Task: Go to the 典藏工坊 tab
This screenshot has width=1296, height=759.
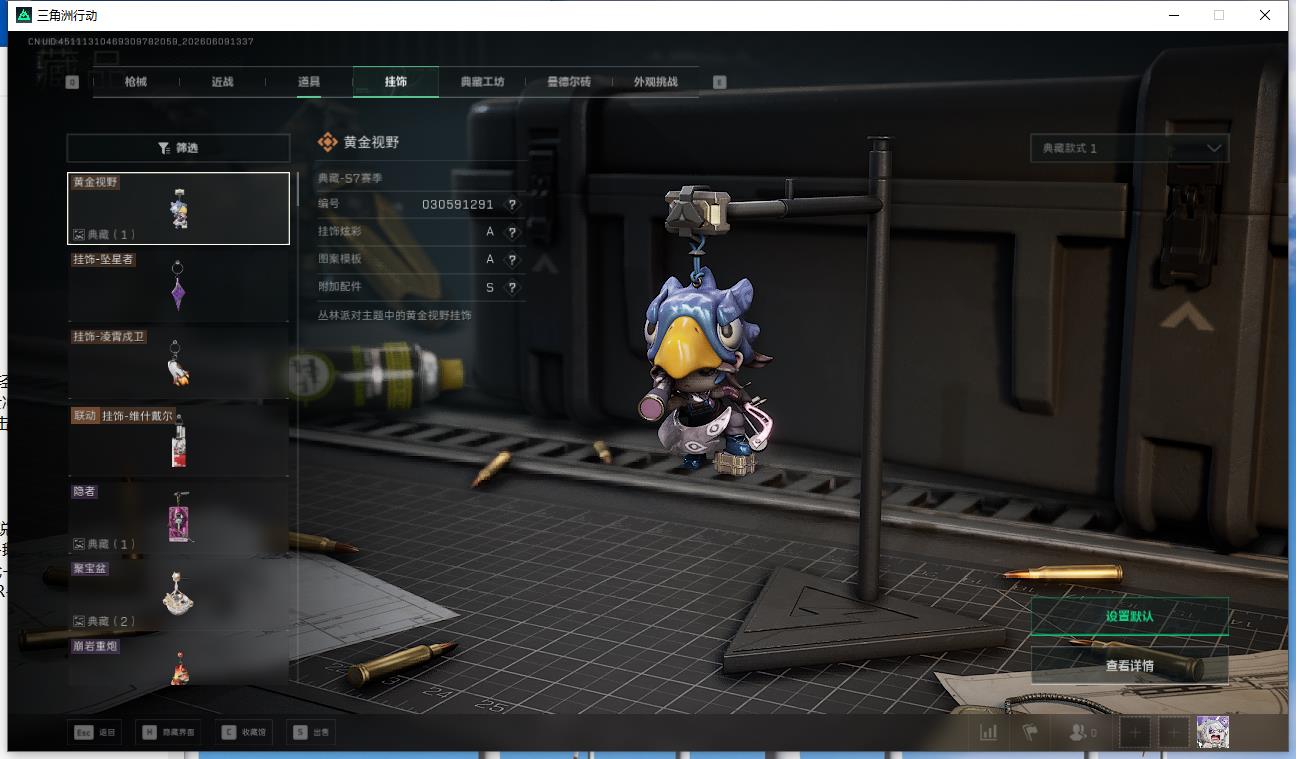Action: 482,82
